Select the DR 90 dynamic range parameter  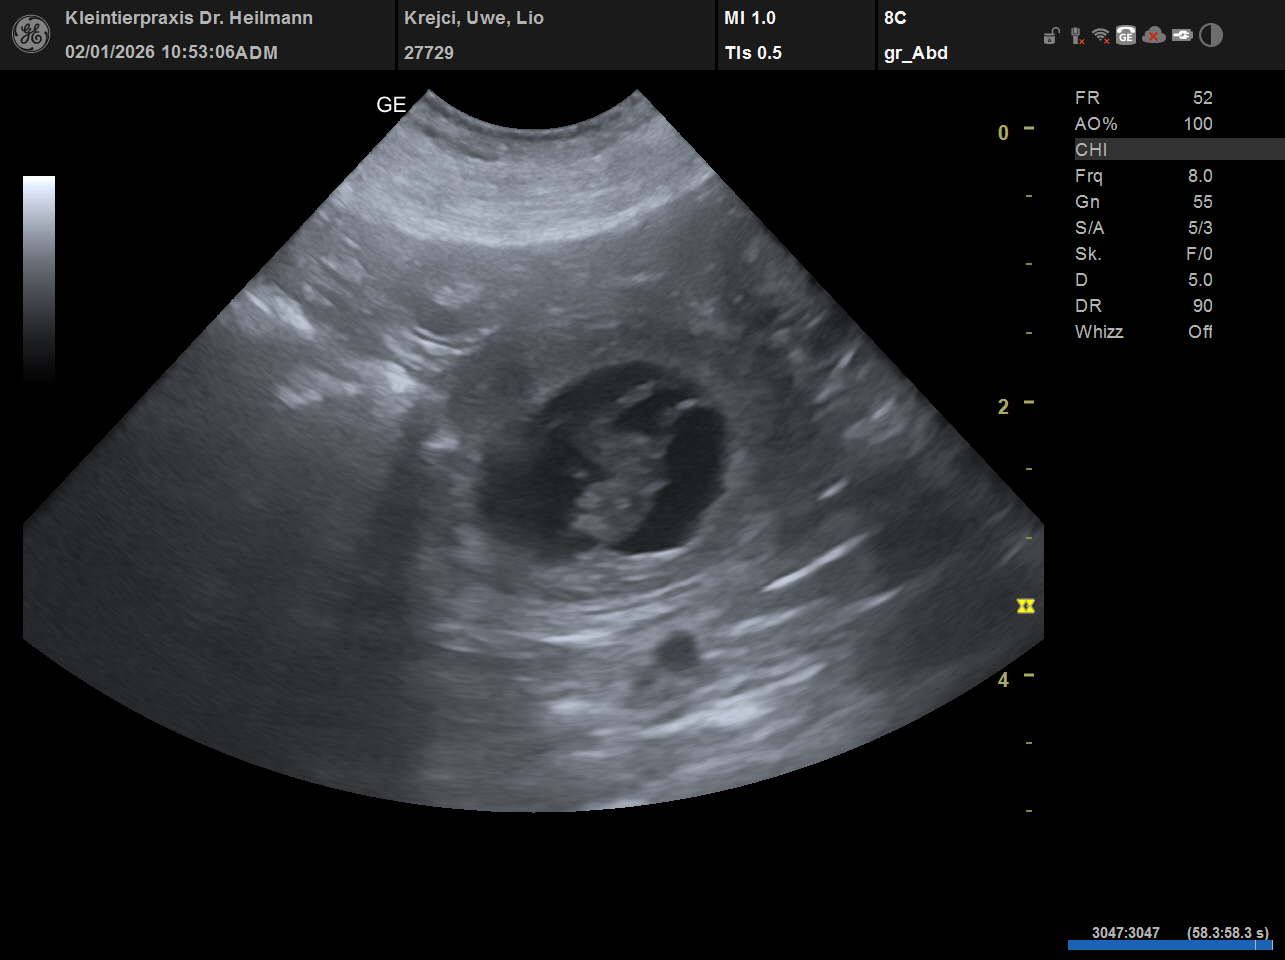coord(1143,306)
